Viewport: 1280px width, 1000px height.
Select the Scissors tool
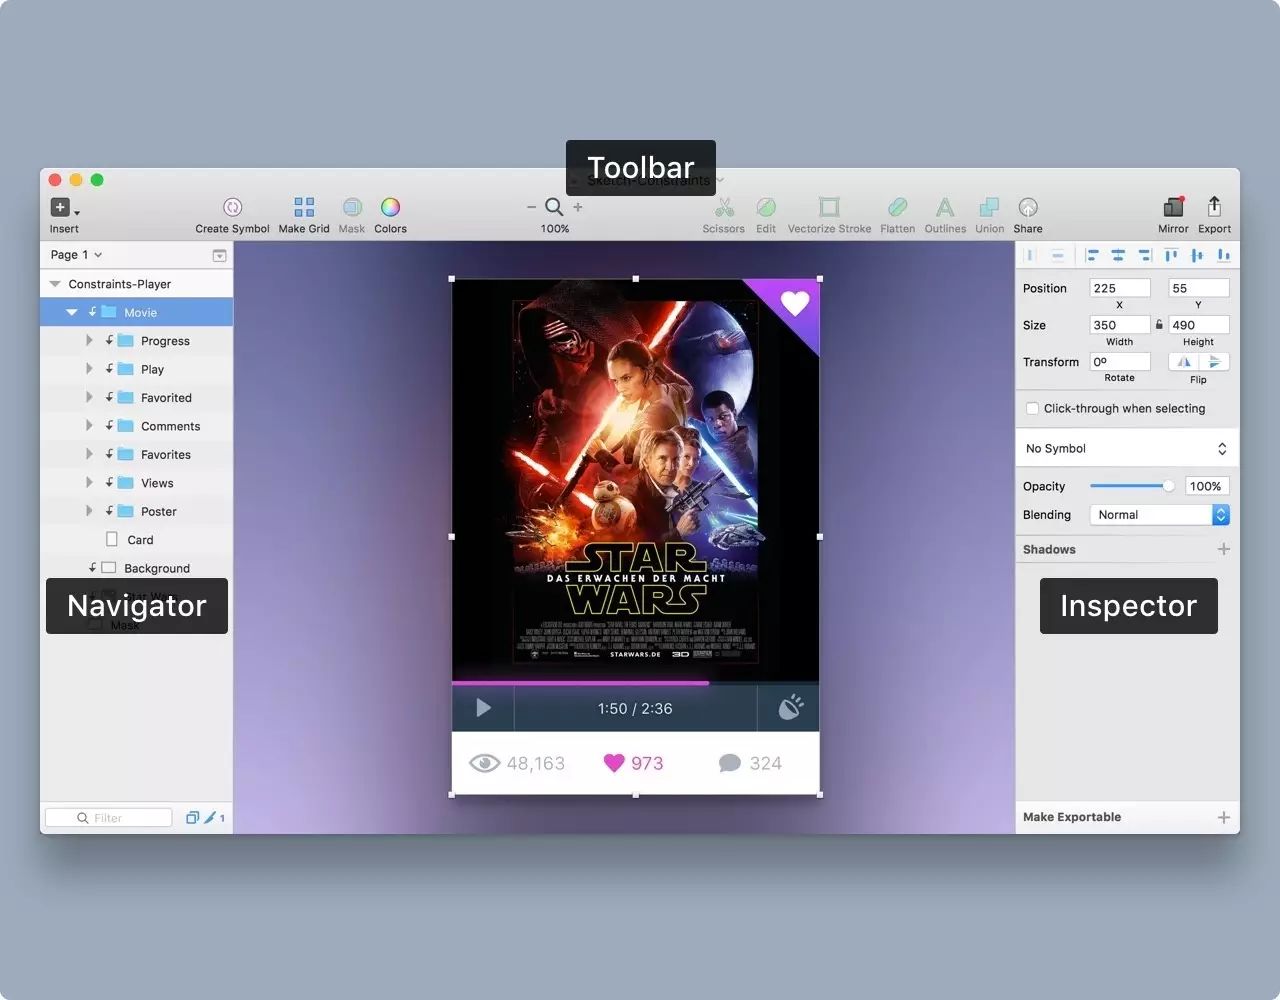[724, 207]
